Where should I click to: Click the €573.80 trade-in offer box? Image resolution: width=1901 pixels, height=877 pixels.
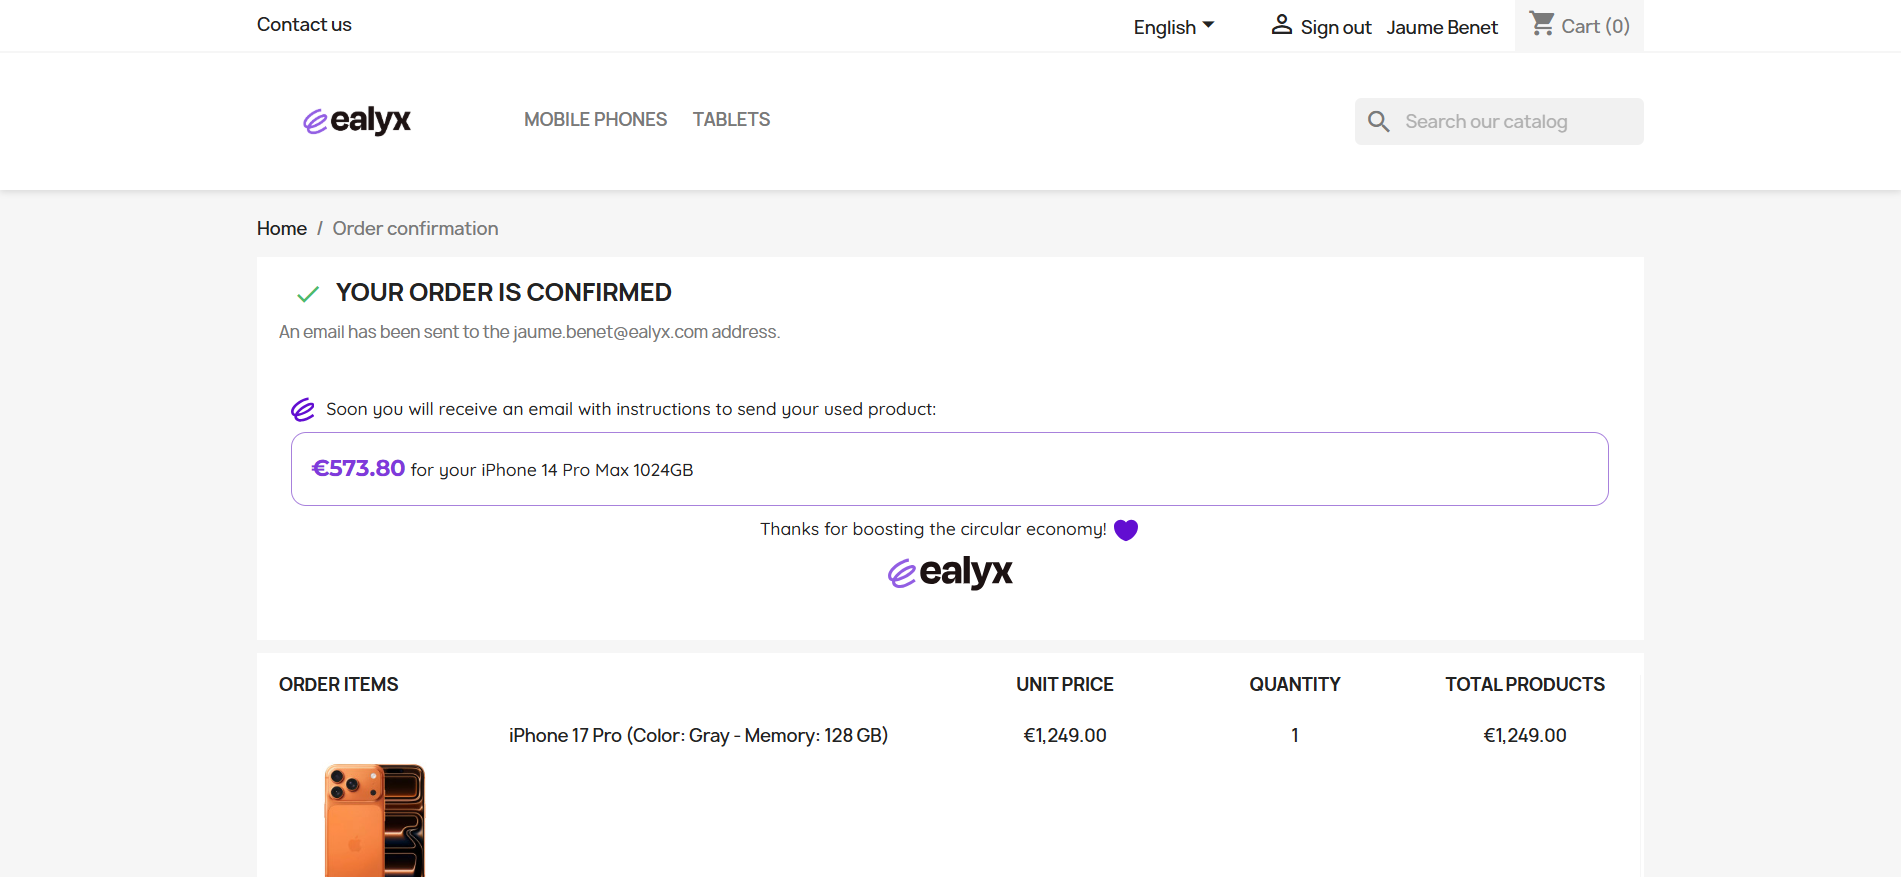click(949, 469)
